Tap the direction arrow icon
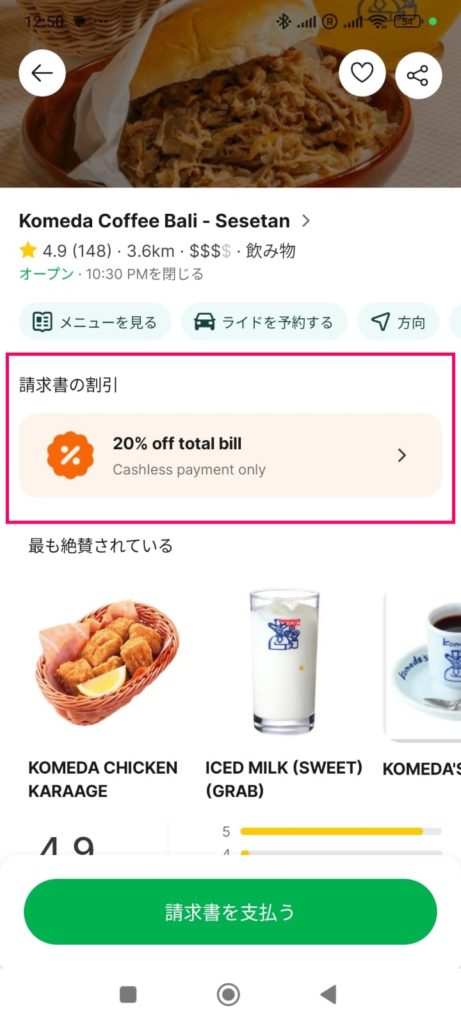The height and width of the screenshot is (1024, 461). 380,322
